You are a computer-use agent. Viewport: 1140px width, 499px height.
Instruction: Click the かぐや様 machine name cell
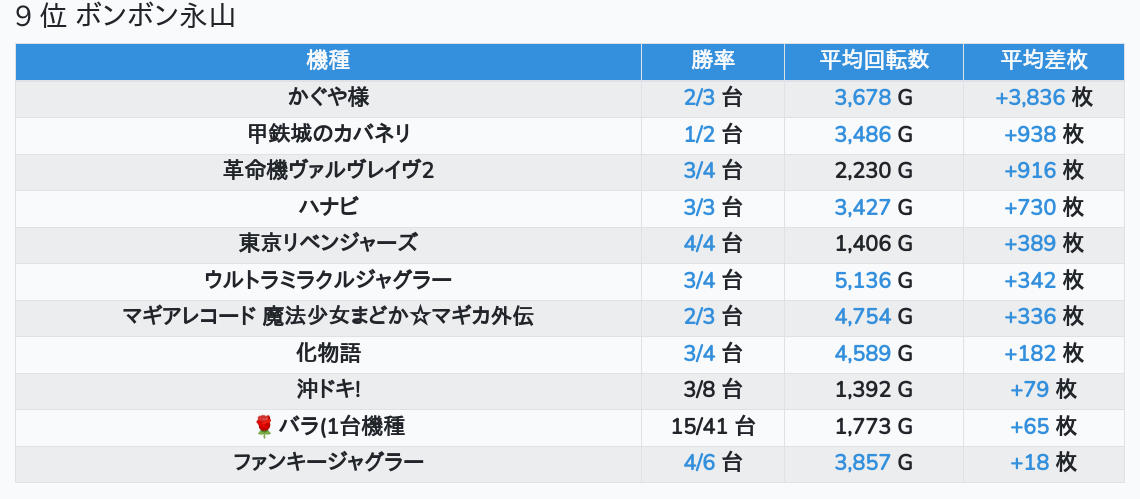[x=328, y=98]
